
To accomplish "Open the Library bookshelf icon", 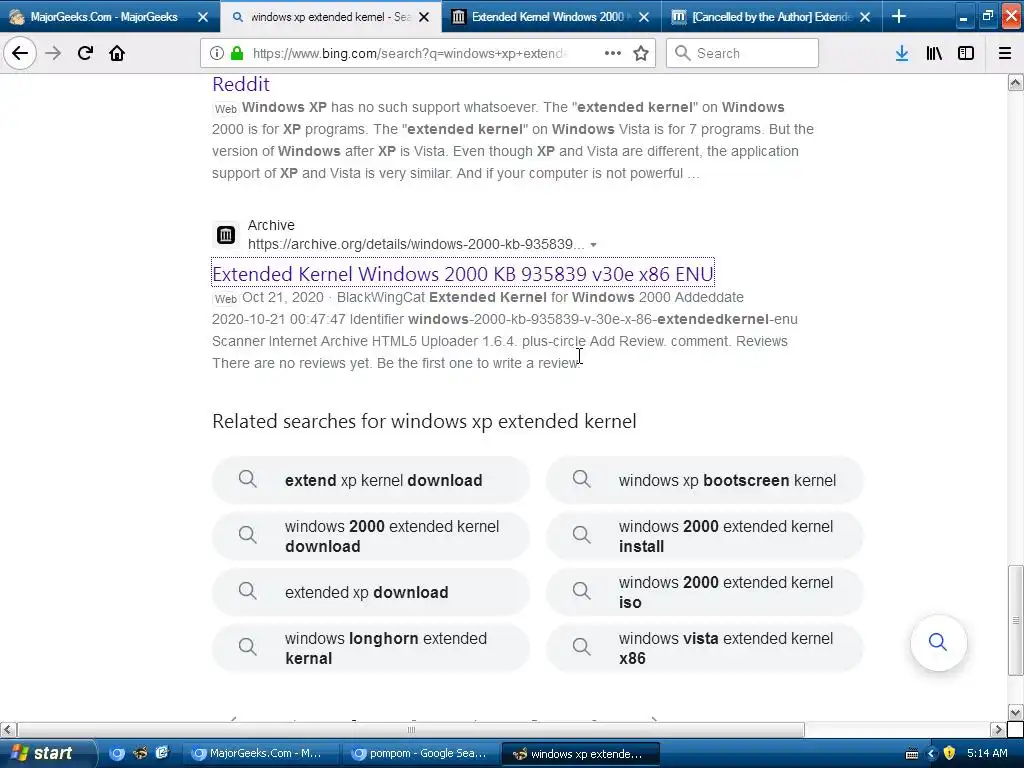I will 934,53.
